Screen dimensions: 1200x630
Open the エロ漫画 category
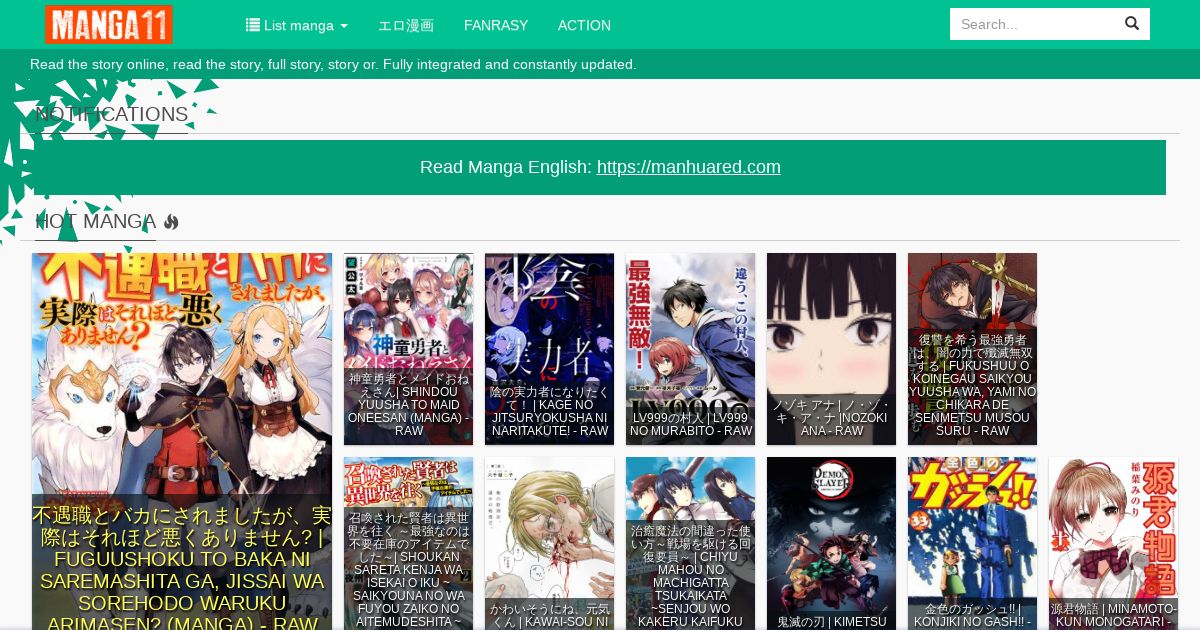click(406, 25)
